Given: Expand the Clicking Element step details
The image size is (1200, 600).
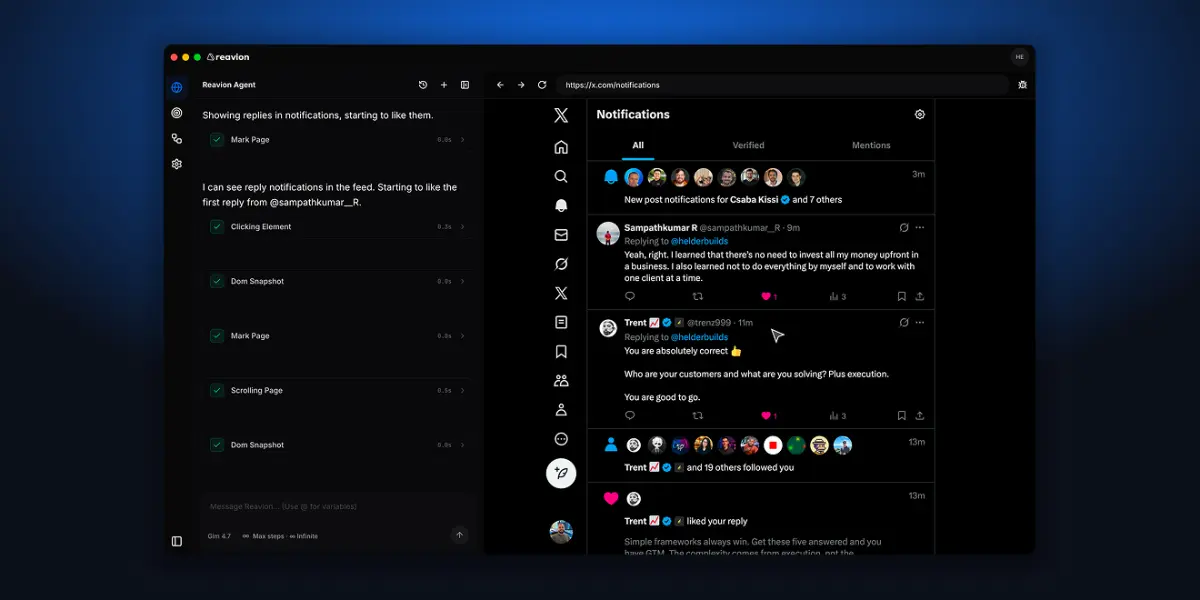Looking at the screenshot, I should pos(461,227).
